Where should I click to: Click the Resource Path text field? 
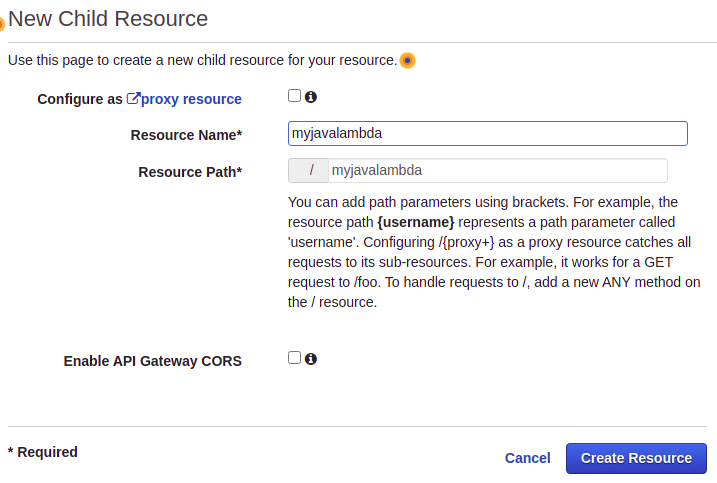(x=497, y=170)
